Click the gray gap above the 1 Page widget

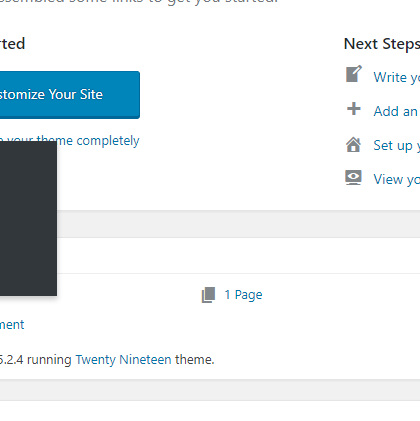[238, 224]
